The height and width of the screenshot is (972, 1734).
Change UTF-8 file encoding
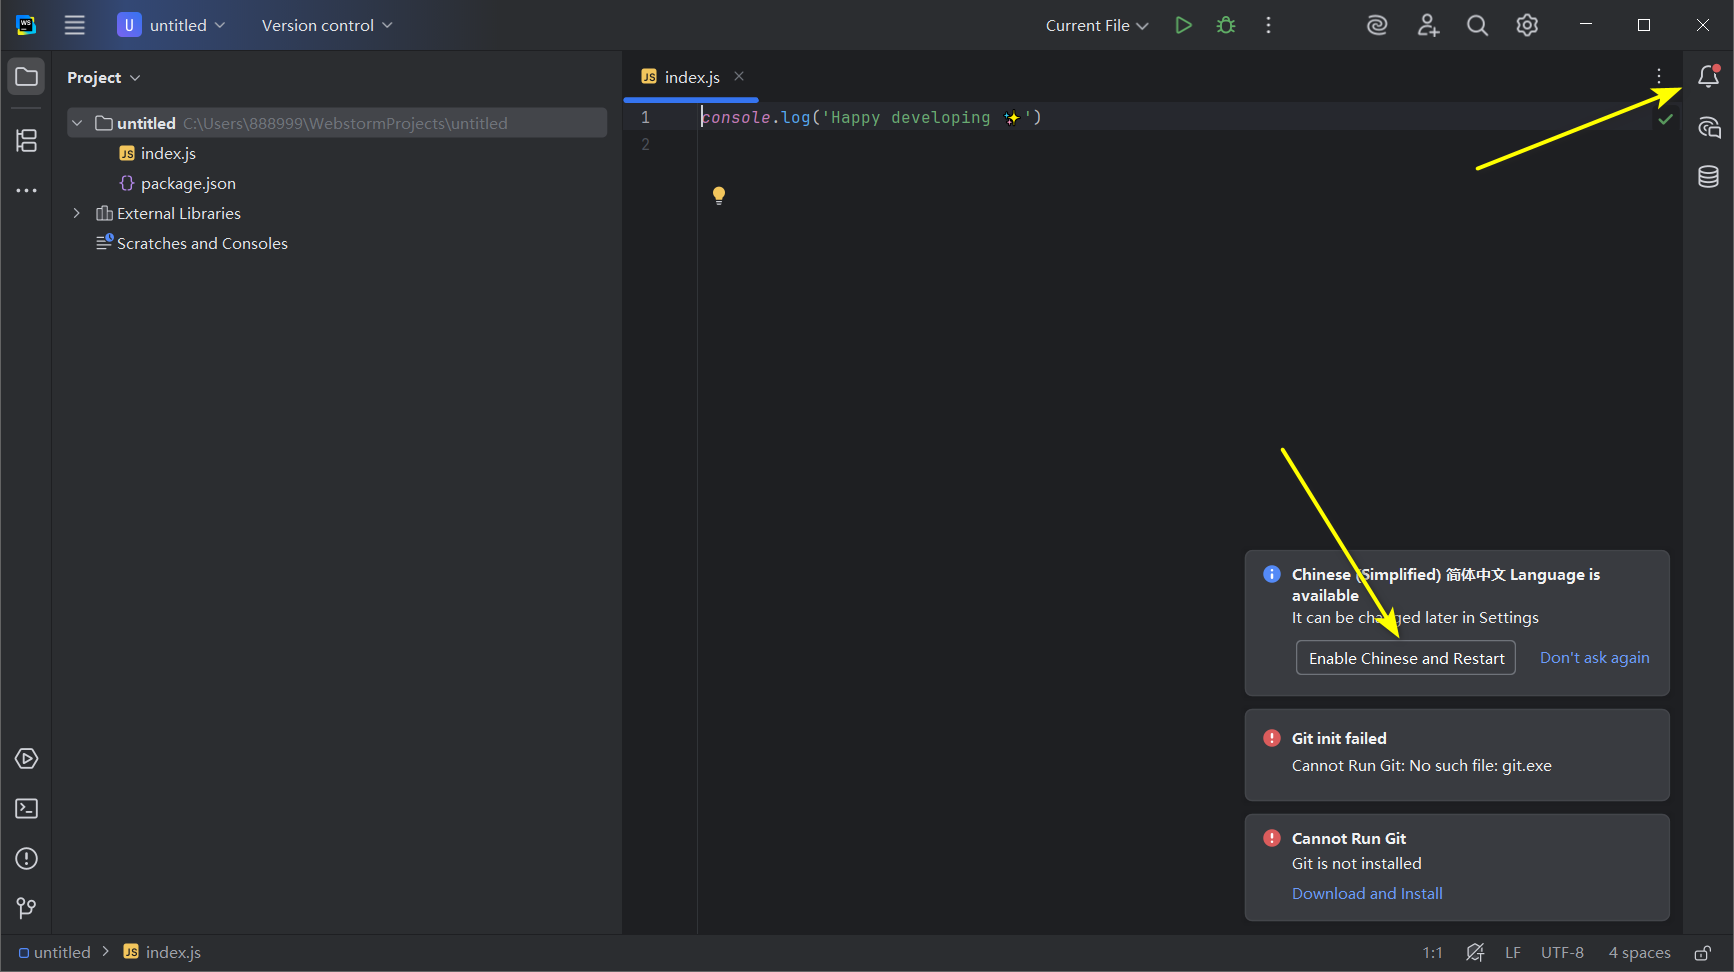[x=1562, y=953]
